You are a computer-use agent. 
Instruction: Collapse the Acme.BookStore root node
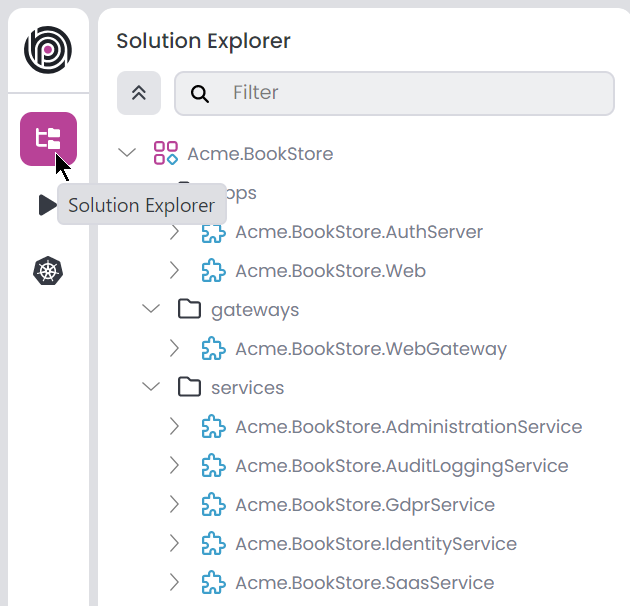[127, 154]
